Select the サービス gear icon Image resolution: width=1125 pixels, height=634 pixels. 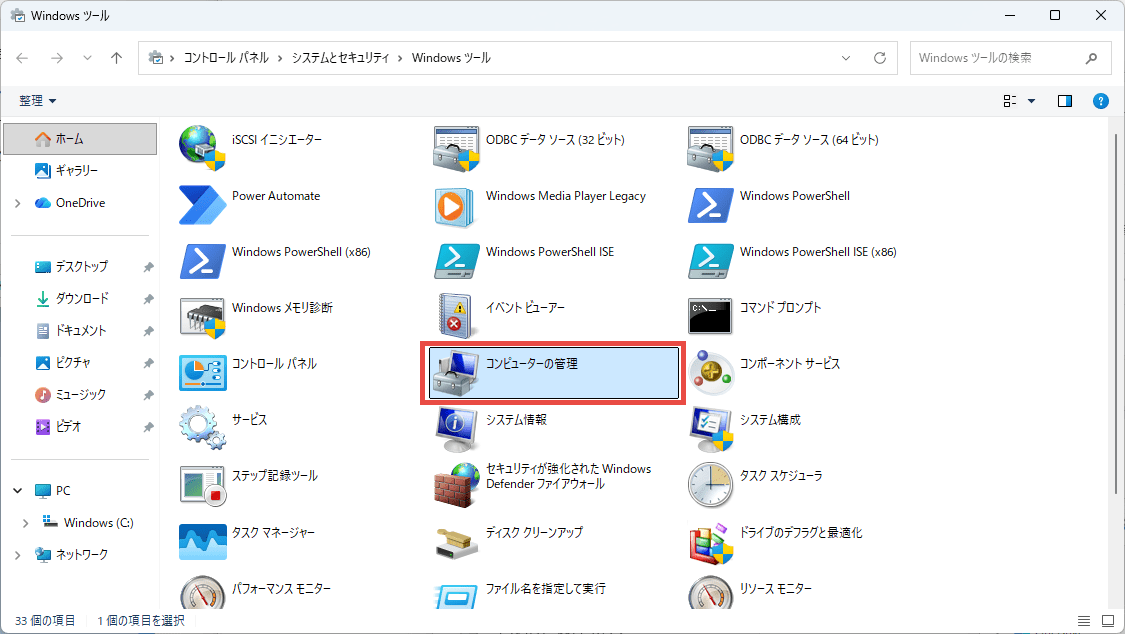point(203,428)
